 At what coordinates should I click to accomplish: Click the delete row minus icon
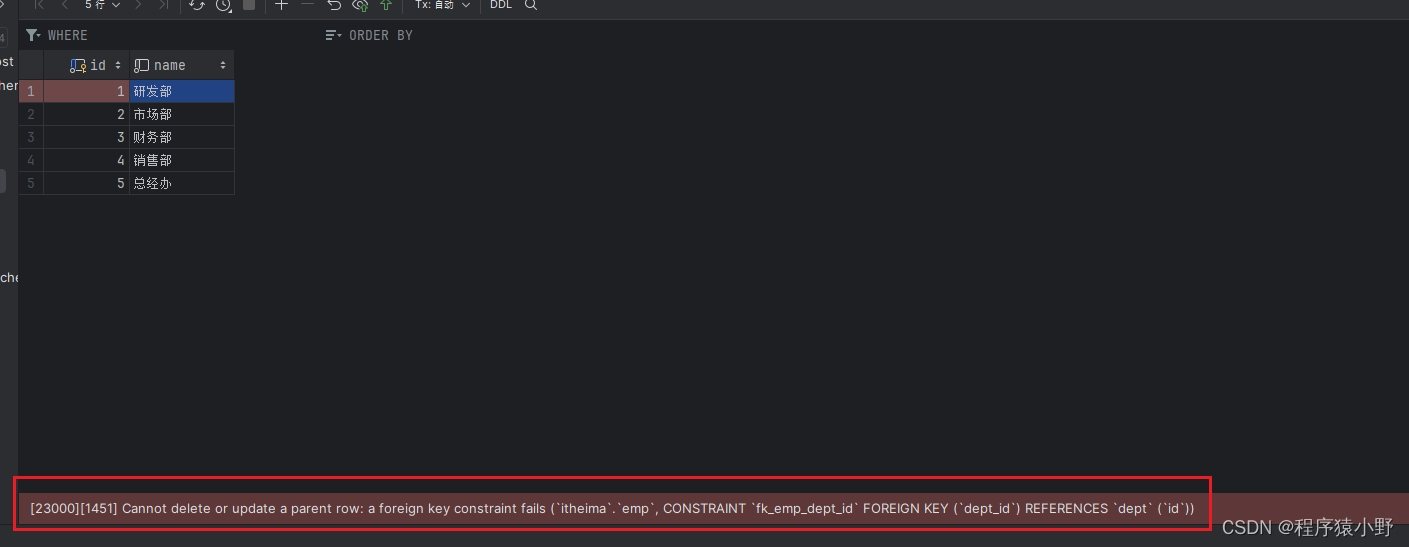307,5
